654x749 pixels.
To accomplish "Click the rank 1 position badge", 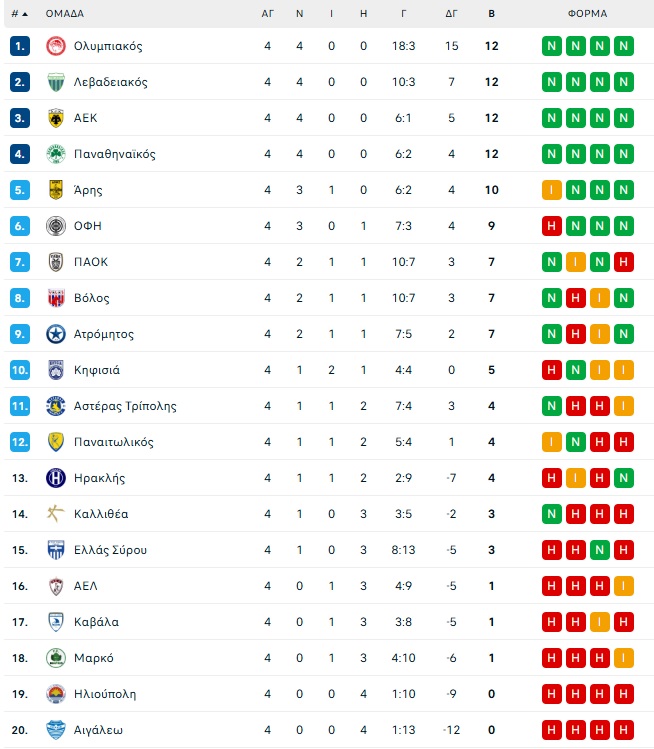I will tap(21, 46).
